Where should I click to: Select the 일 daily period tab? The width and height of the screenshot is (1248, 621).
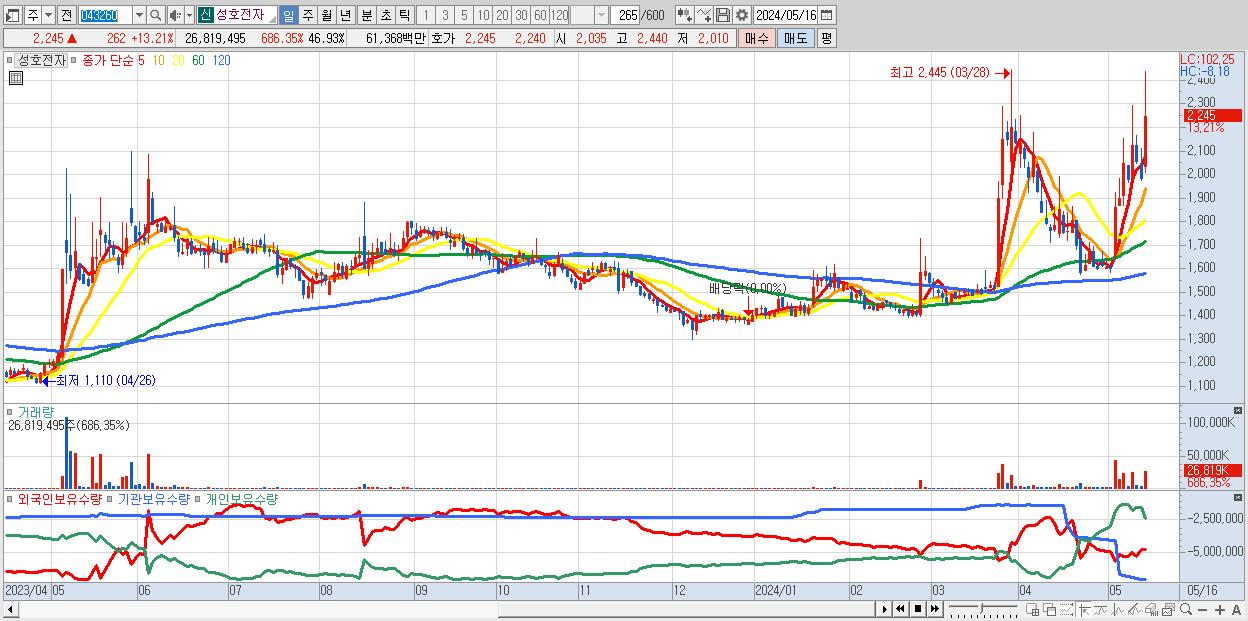pyautogui.click(x=288, y=16)
